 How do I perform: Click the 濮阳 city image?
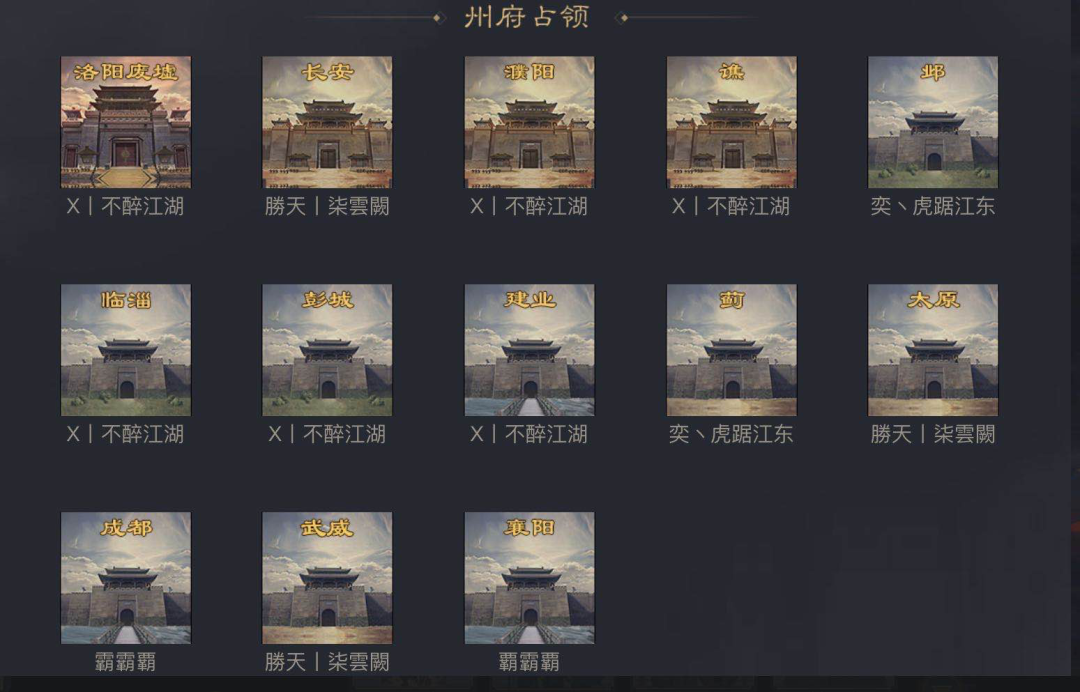530,122
